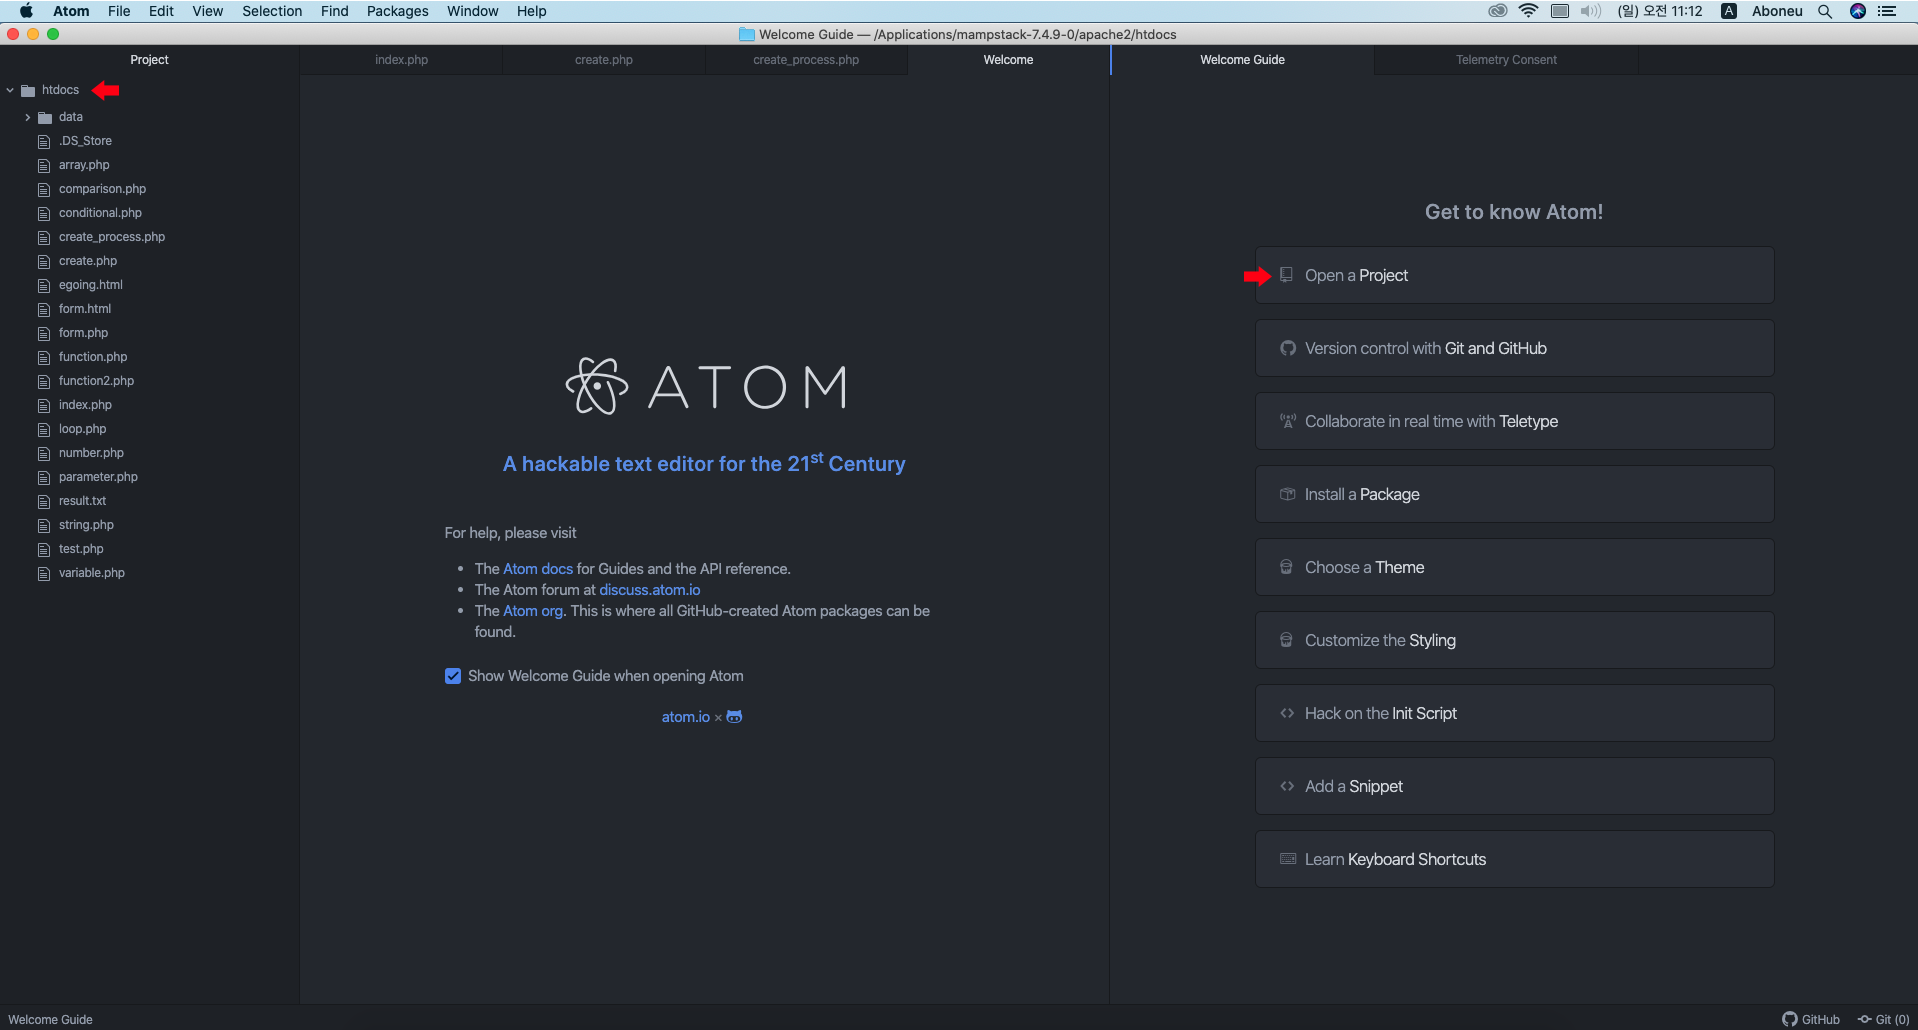
Task: Open the Atom docs link
Action: (x=538, y=569)
